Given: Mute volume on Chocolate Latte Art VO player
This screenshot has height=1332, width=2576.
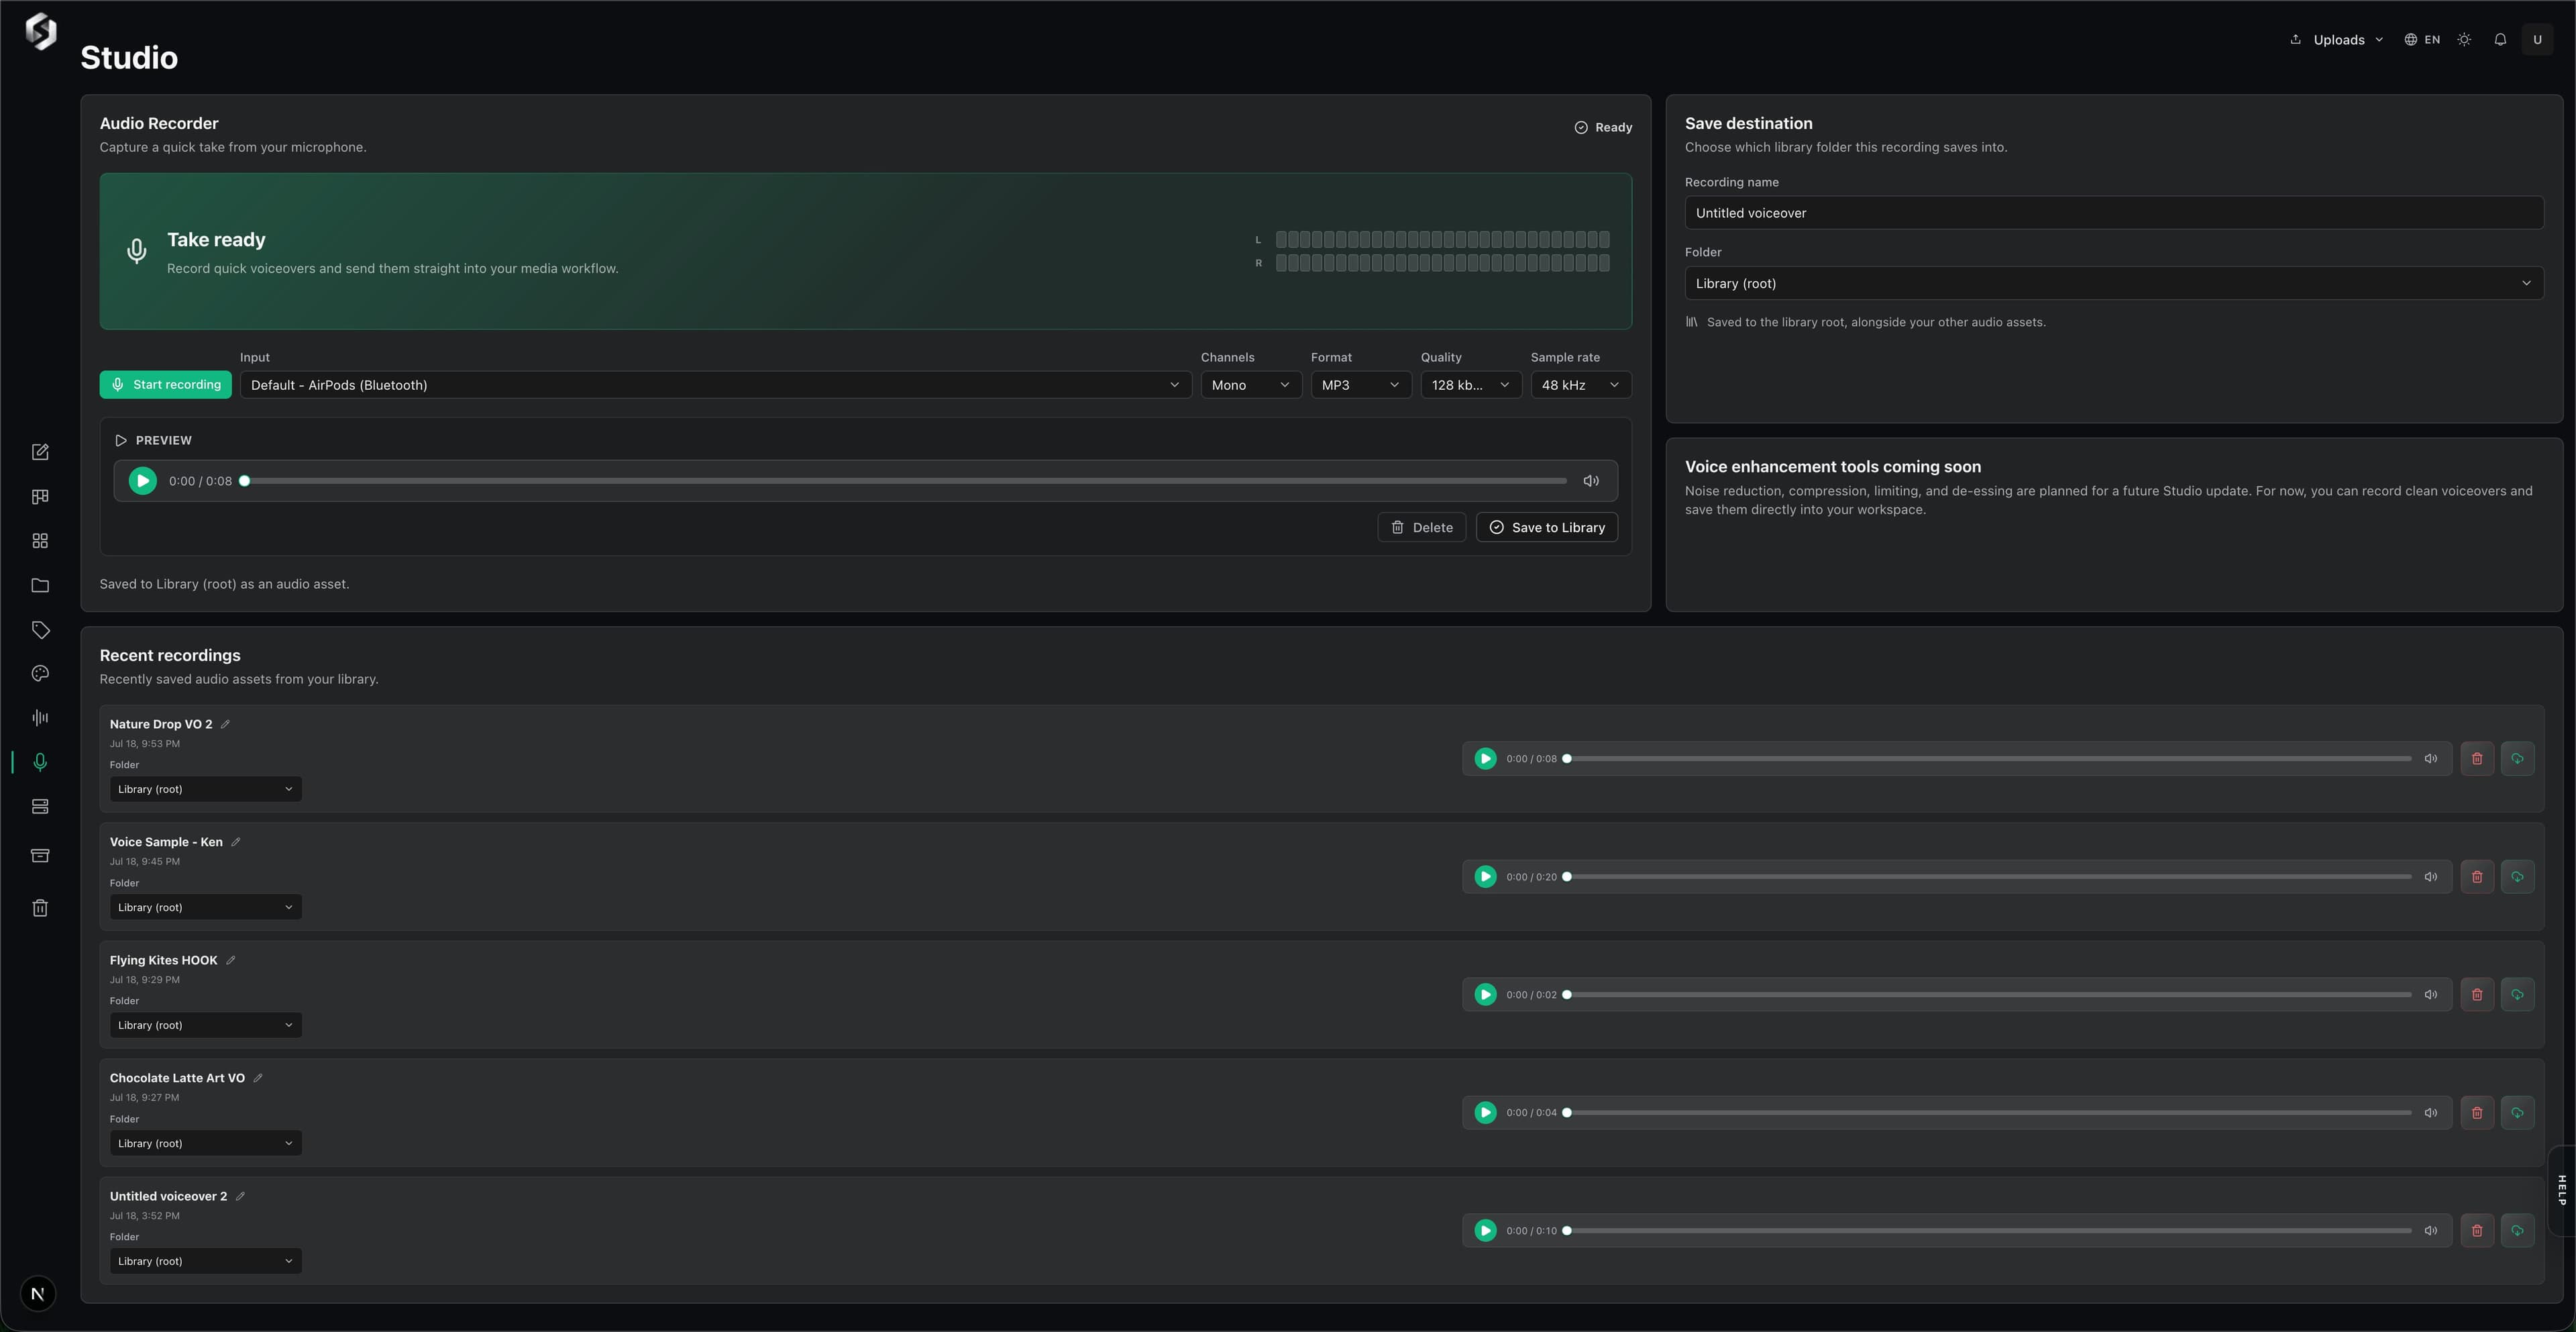Looking at the screenshot, I should [2431, 1113].
